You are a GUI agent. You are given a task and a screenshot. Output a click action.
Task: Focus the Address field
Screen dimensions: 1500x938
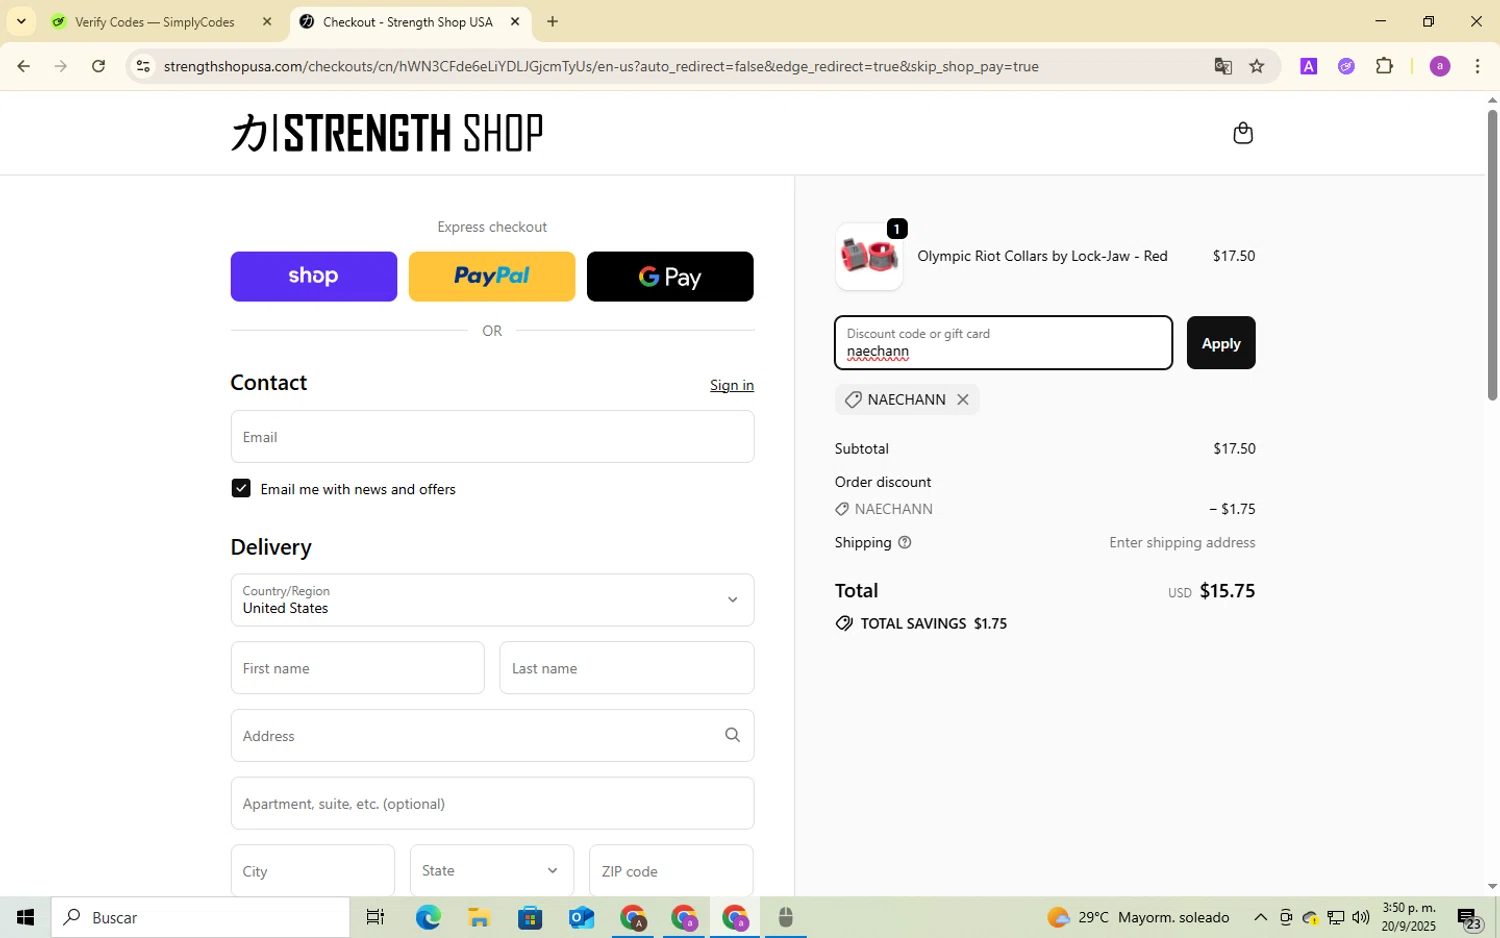tap(492, 735)
